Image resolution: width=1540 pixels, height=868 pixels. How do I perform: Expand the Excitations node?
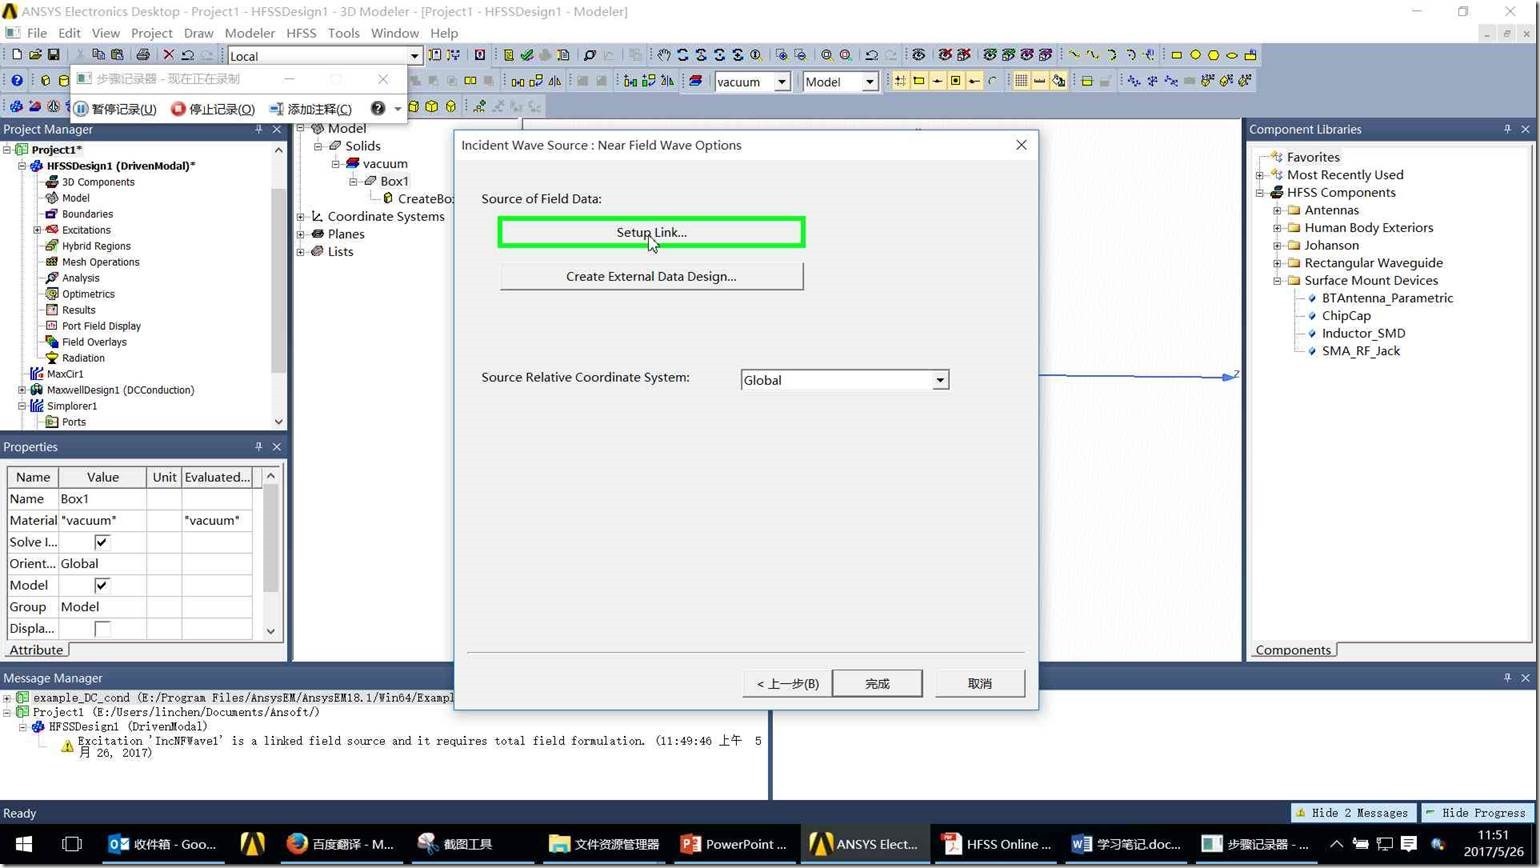click(37, 230)
